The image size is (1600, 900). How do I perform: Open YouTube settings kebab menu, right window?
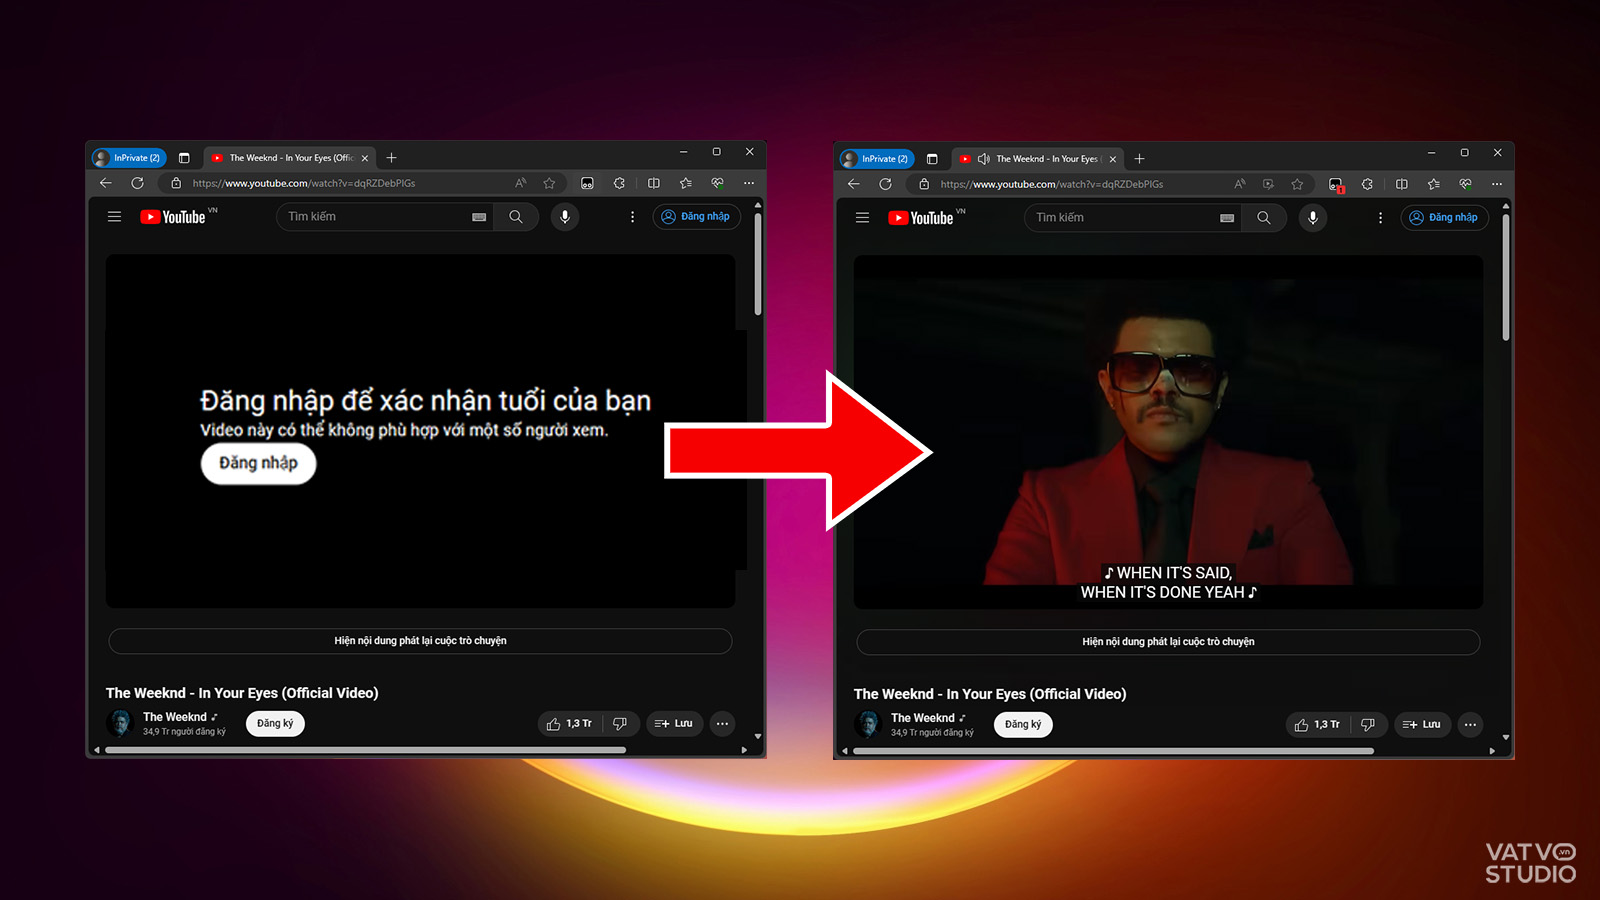(1380, 217)
